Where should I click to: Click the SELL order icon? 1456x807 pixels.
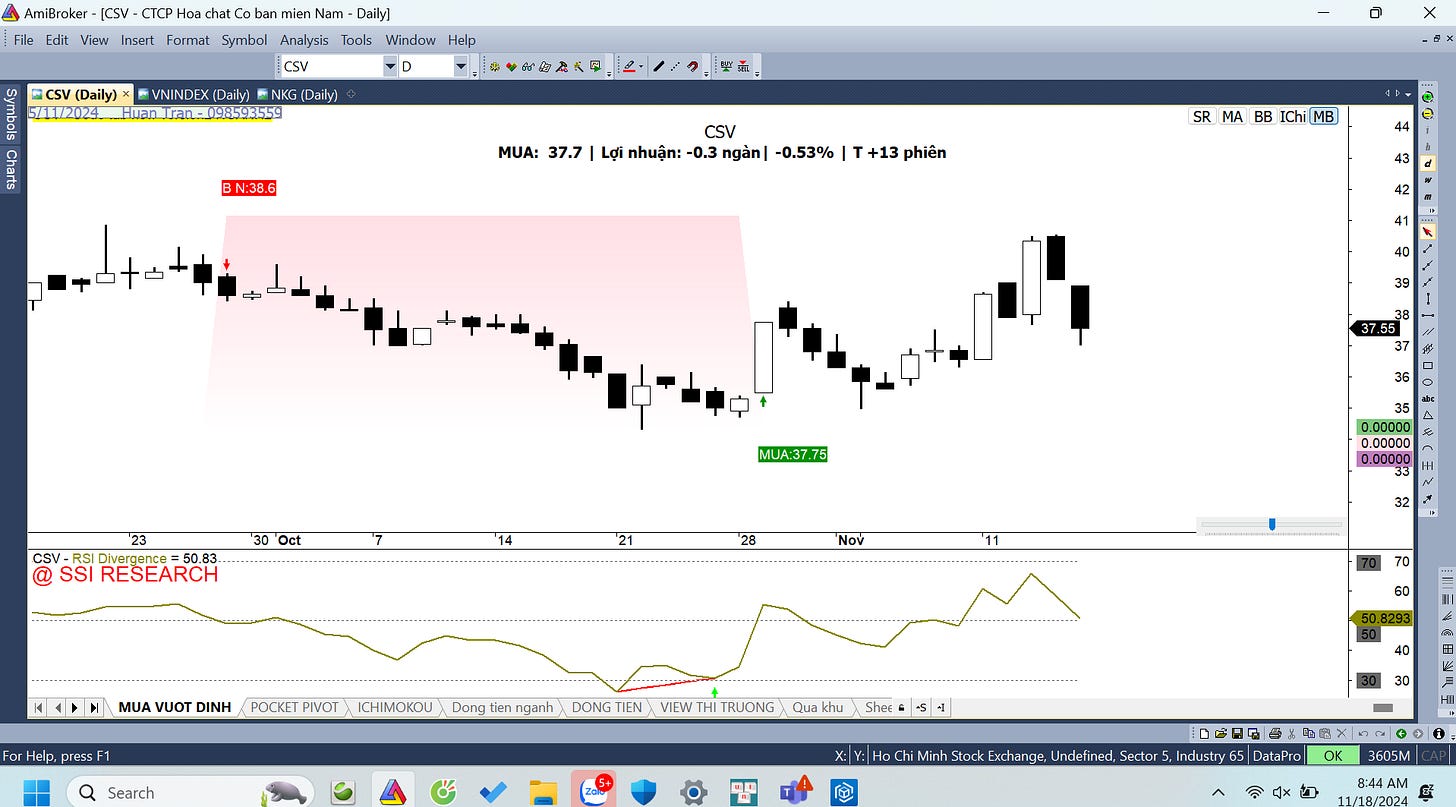(744, 67)
